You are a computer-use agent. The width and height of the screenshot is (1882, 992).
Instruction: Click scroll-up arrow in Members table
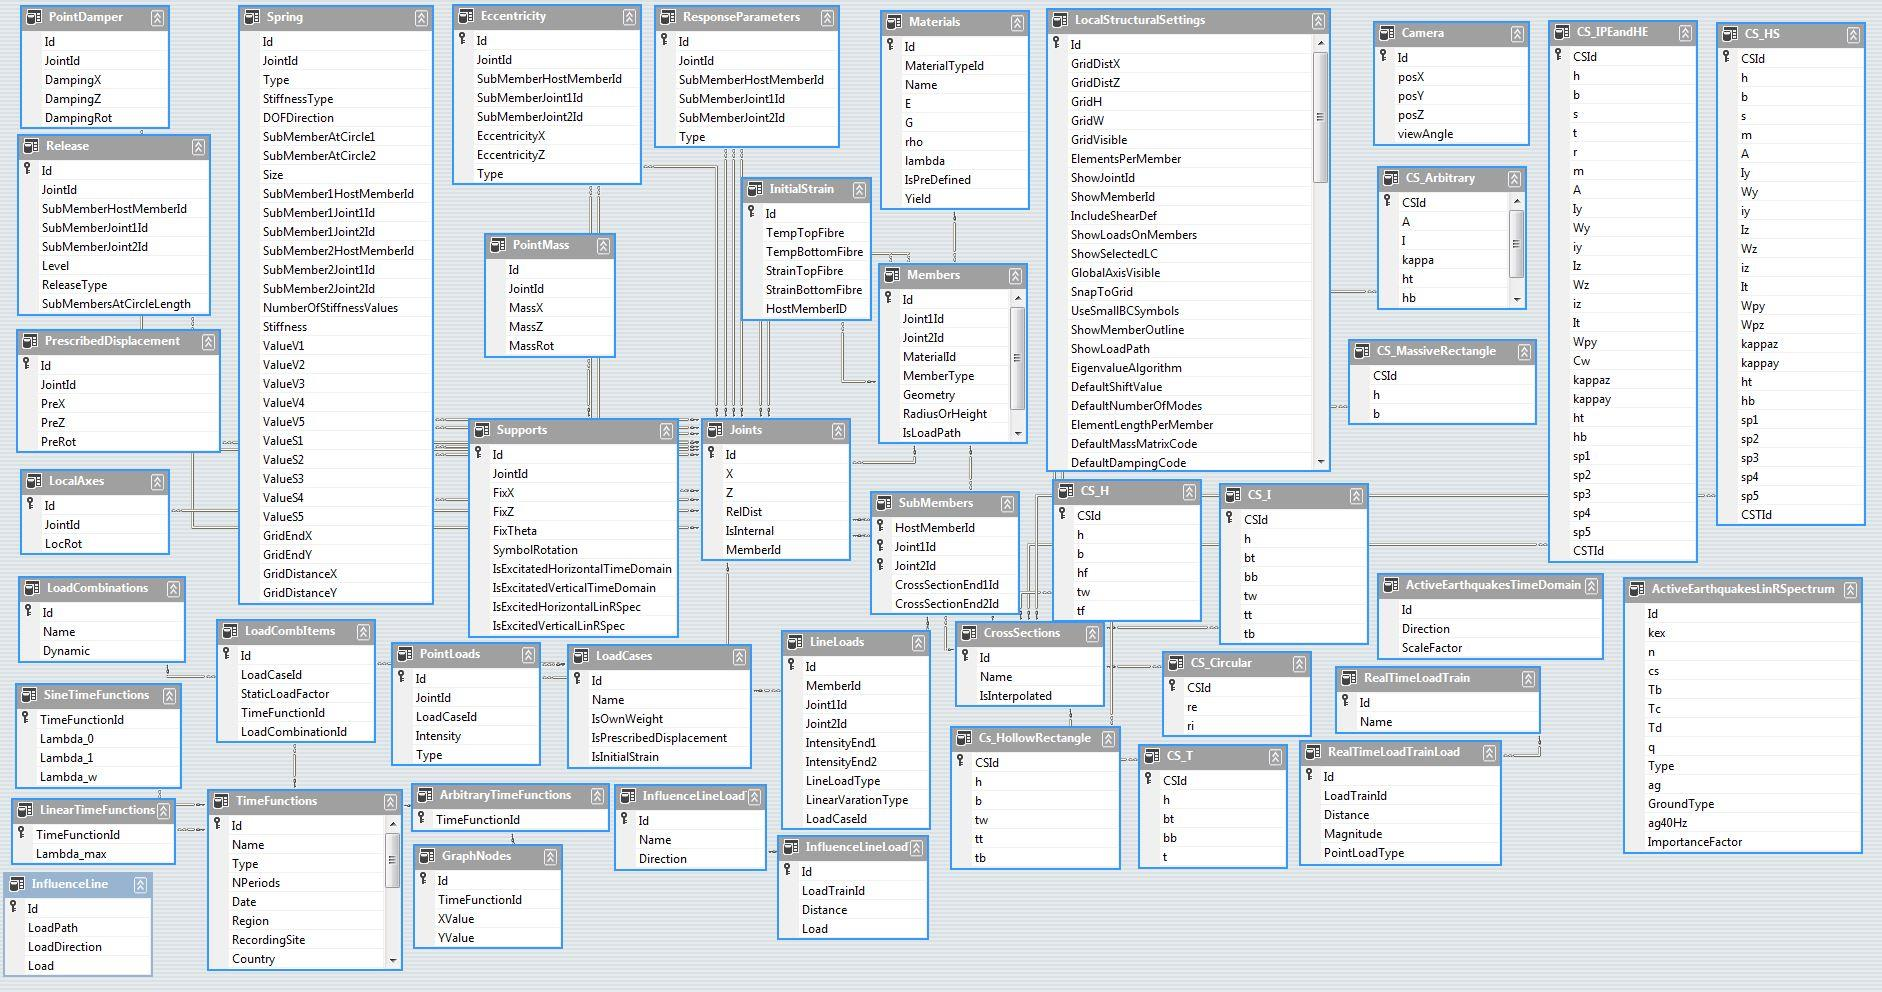tap(1018, 298)
